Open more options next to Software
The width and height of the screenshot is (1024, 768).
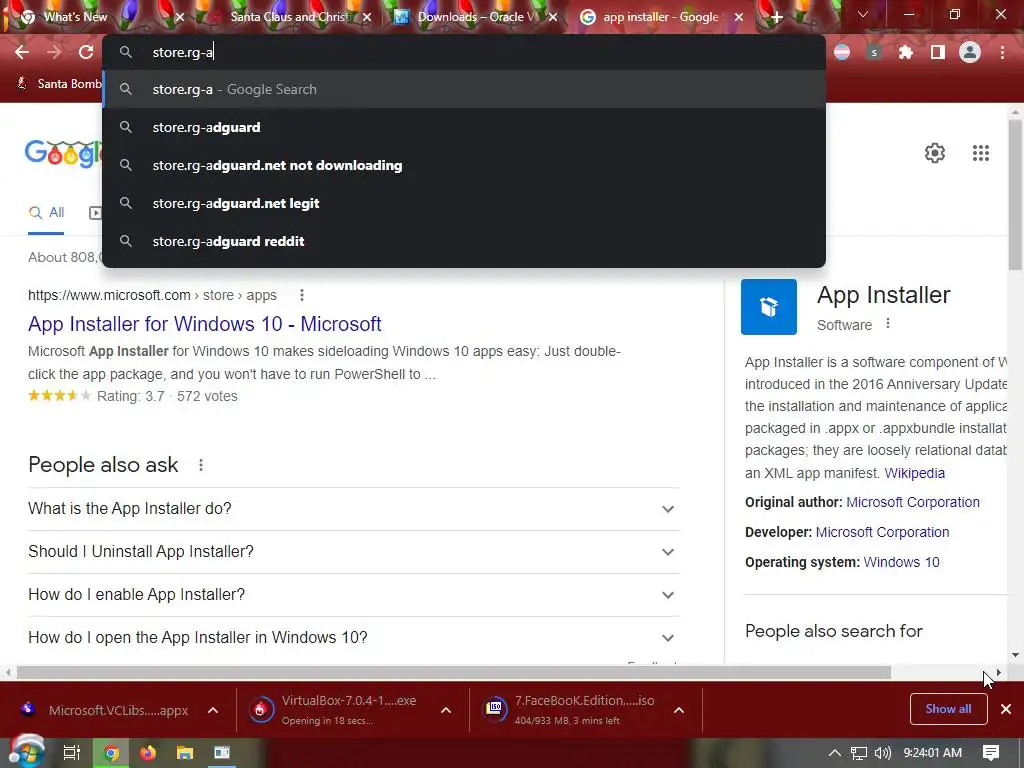[x=888, y=323]
